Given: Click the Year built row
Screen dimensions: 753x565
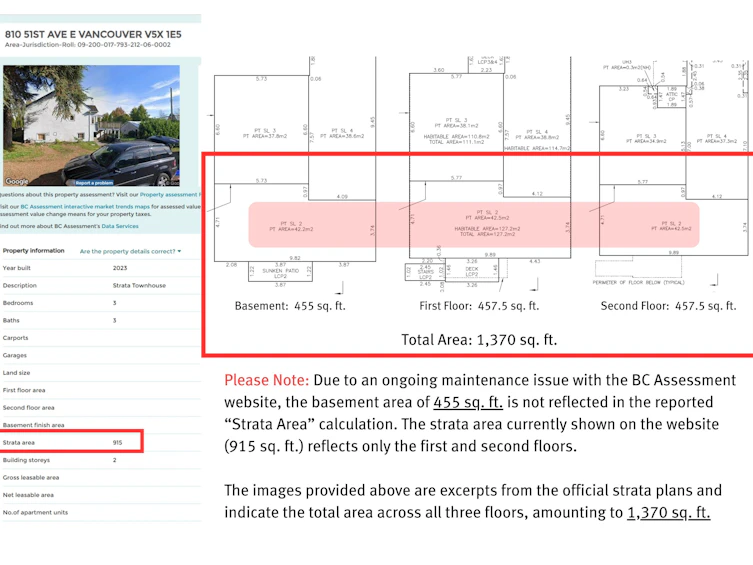Looking at the screenshot, I should pyautogui.click(x=101, y=268).
